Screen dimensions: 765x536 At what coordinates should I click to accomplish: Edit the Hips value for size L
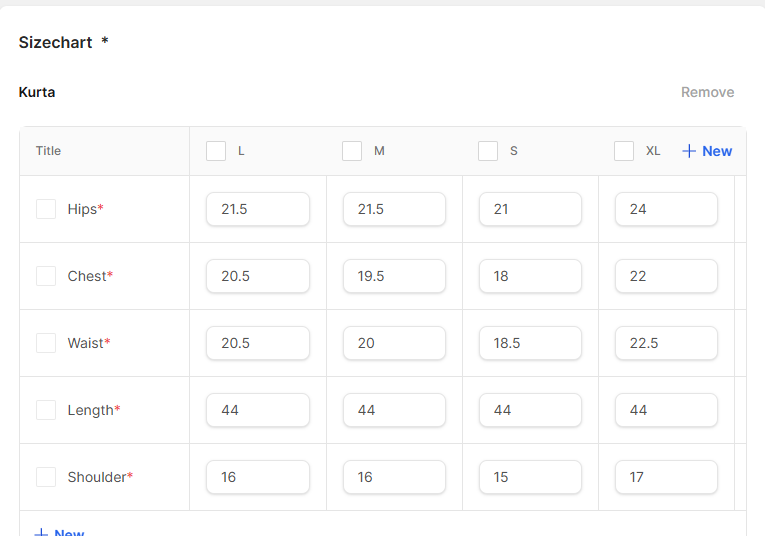click(258, 209)
